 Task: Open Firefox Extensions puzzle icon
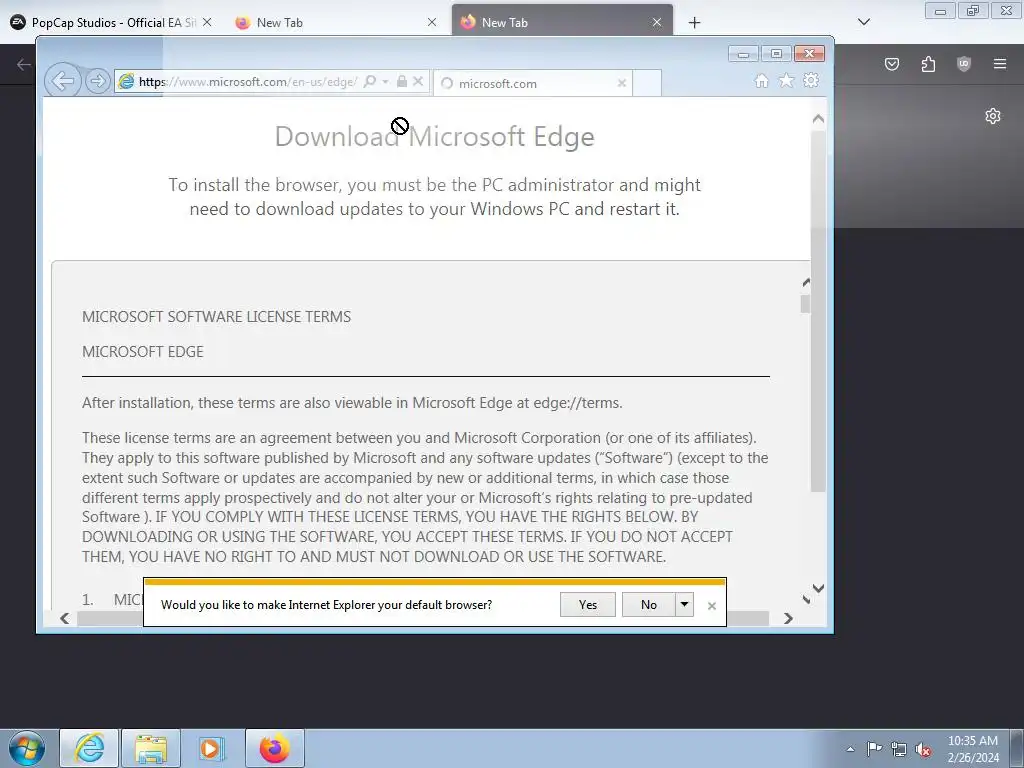[928, 64]
